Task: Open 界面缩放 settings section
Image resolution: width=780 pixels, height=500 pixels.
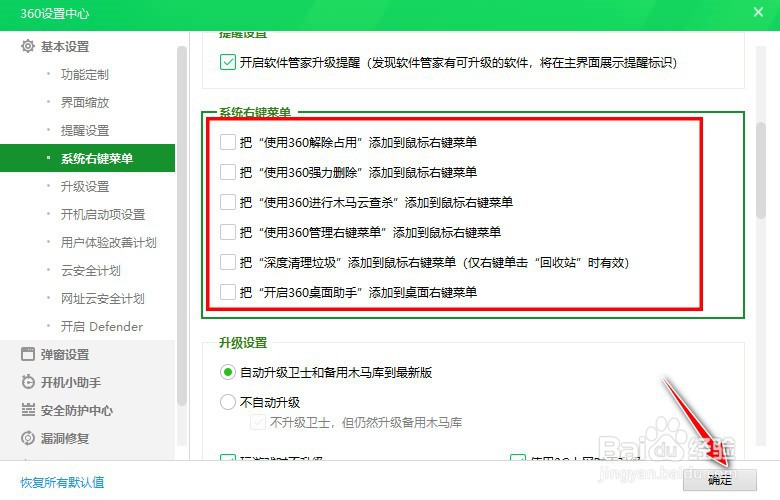Action: (85, 102)
